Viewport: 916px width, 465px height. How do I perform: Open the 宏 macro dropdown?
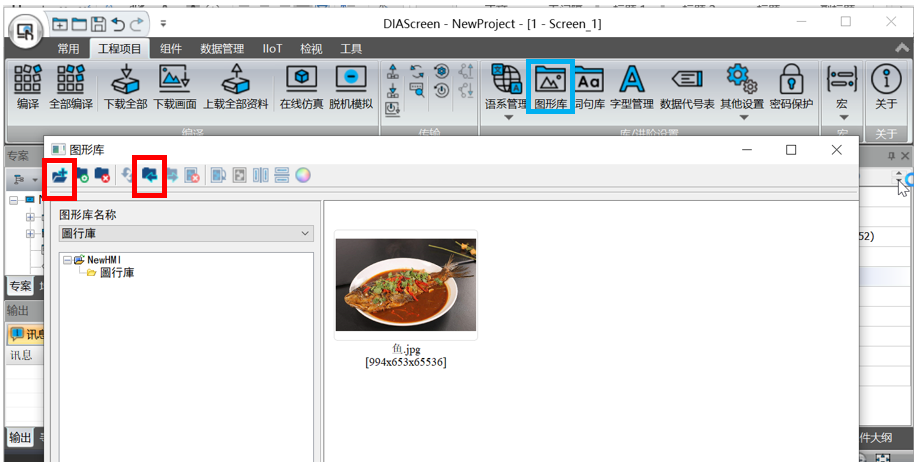pyautogui.click(x=842, y=117)
